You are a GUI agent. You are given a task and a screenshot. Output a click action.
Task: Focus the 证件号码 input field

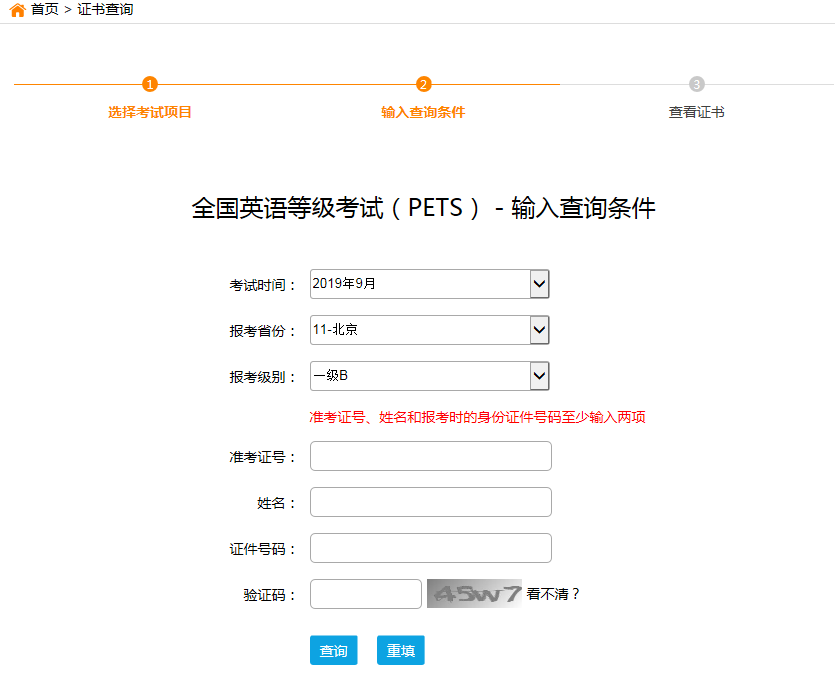click(x=431, y=548)
